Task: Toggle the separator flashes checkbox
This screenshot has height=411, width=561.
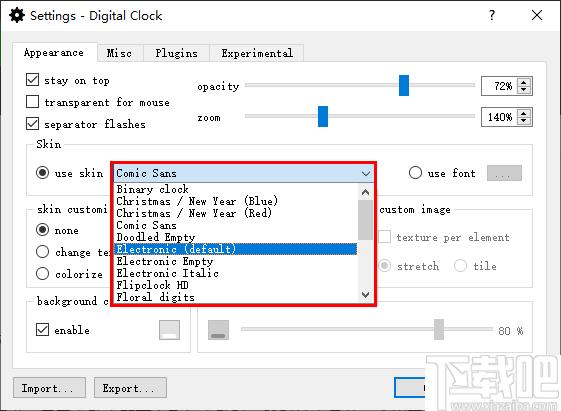Action: coord(33,124)
